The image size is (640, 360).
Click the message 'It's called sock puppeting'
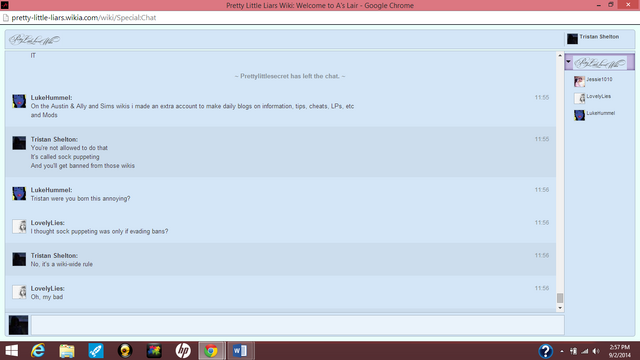tap(65, 157)
